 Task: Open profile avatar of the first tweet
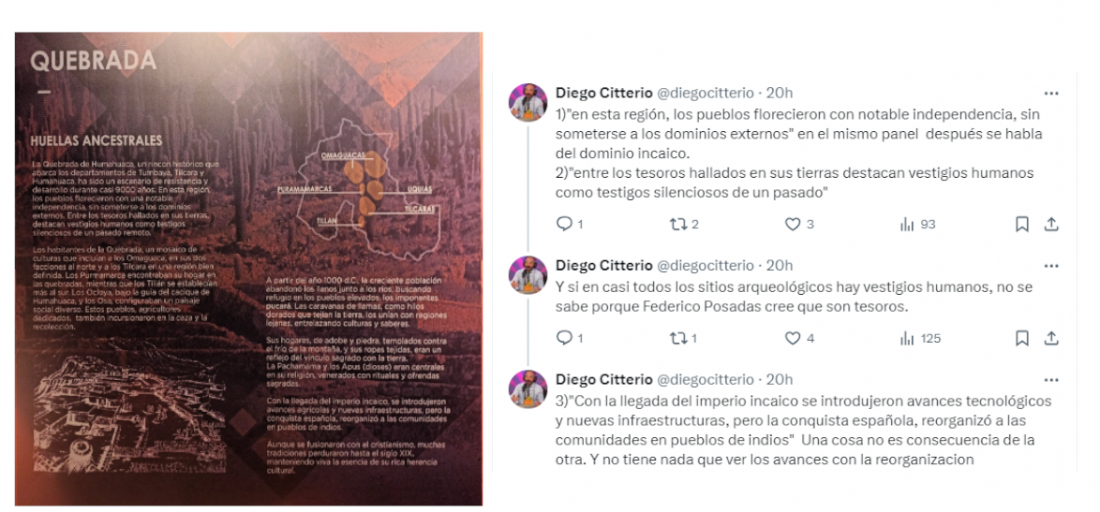click(x=528, y=102)
